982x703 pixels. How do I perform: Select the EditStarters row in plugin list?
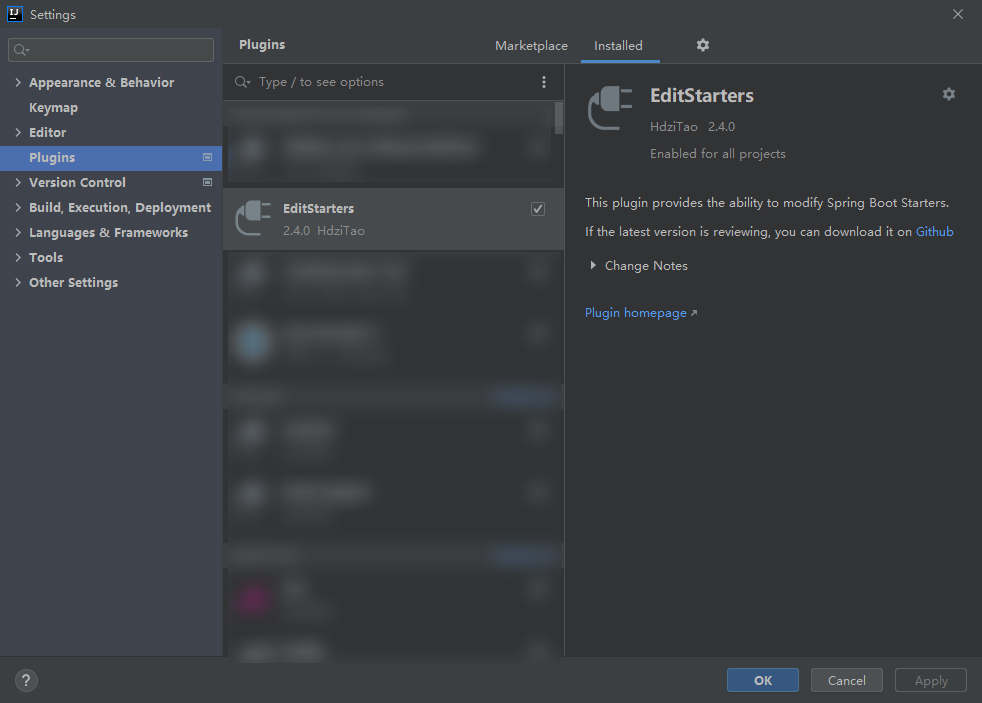pyautogui.click(x=393, y=219)
